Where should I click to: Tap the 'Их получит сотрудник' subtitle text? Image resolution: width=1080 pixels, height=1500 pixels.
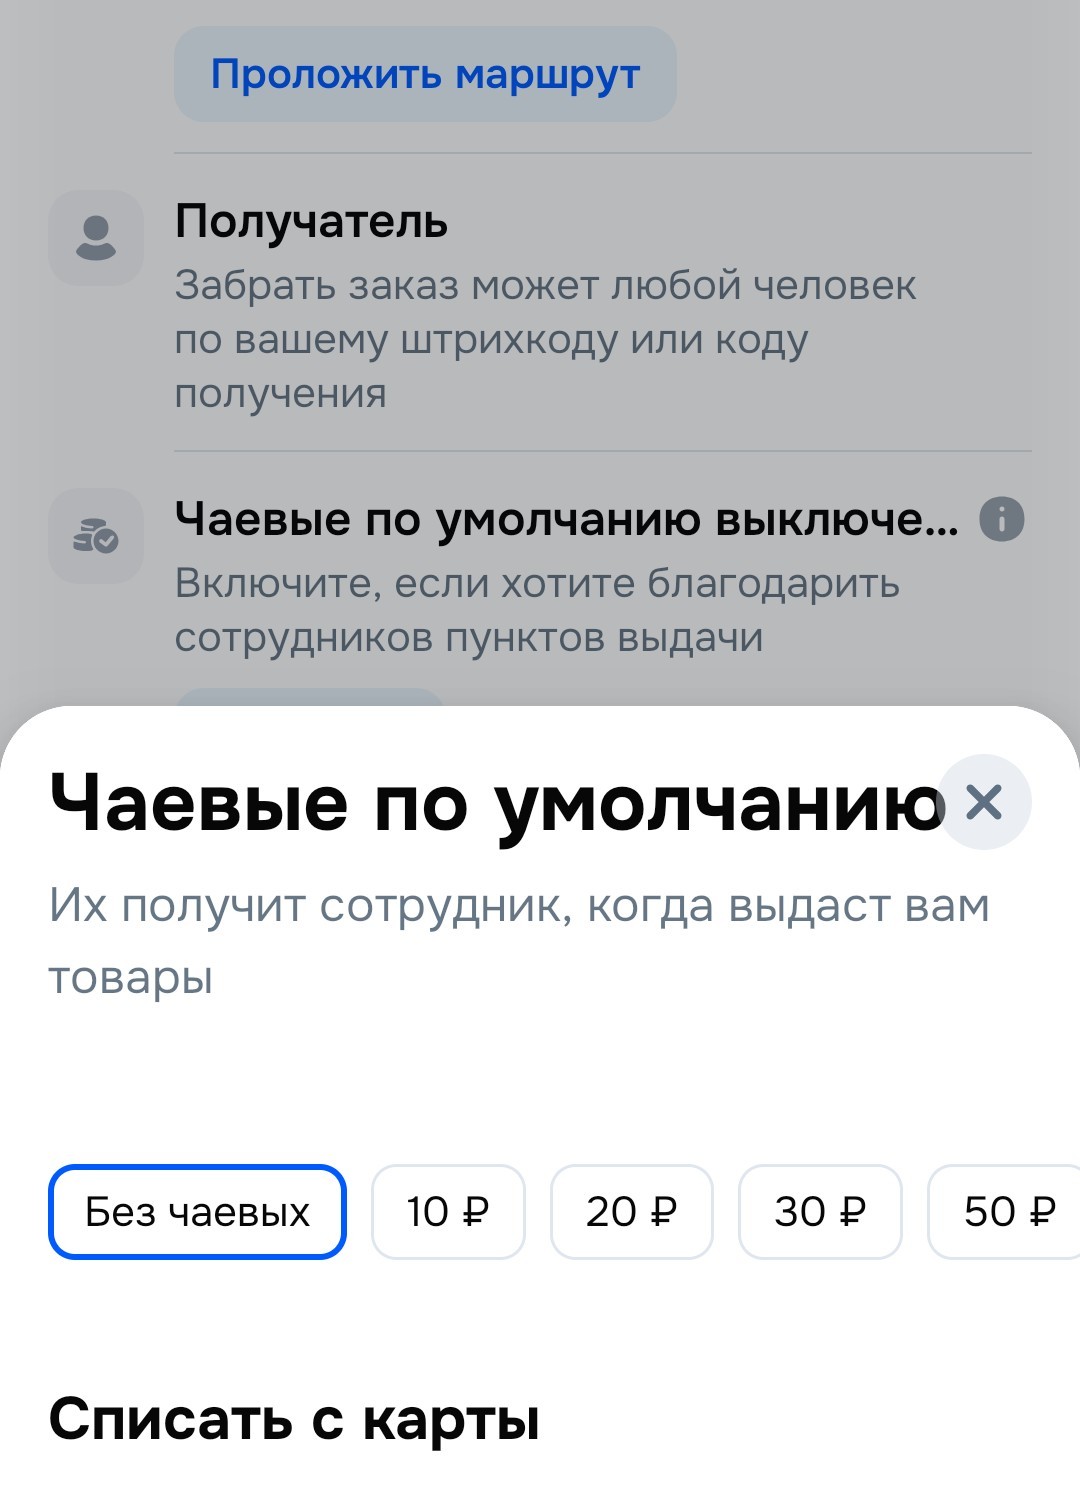519,941
